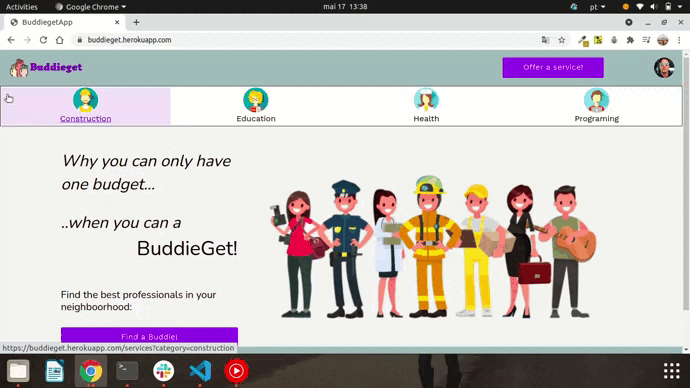
Task: Open the pt keyboard layout dropdown
Action: [597, 7]
